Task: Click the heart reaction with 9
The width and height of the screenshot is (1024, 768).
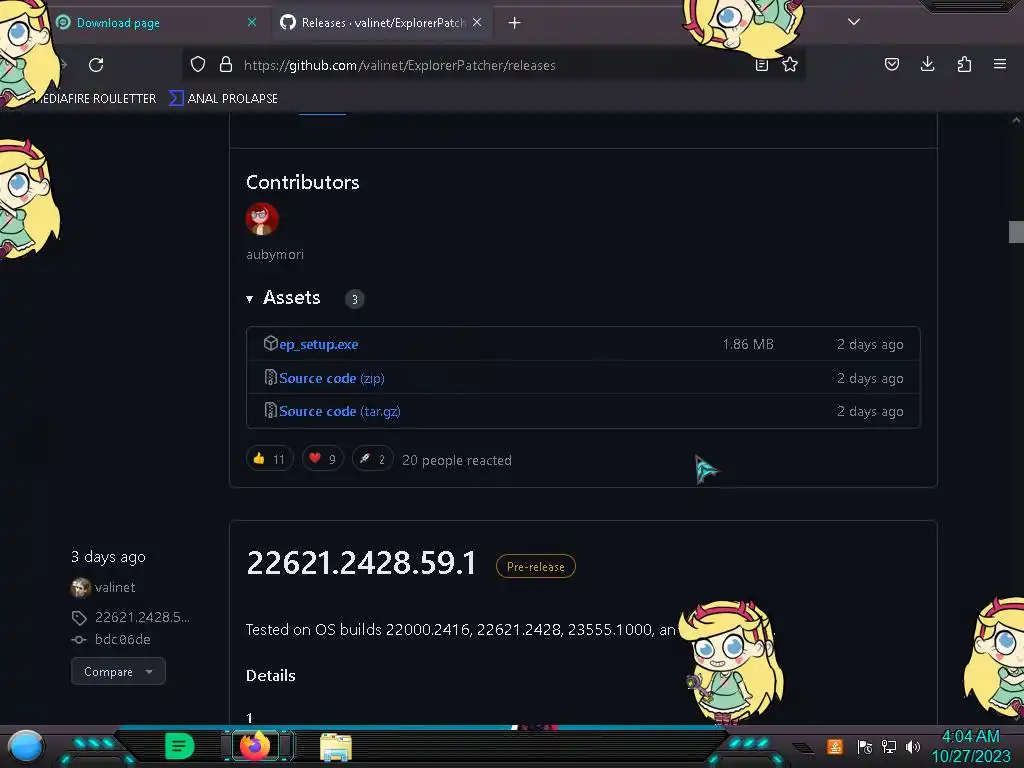Action: [323, 458]
